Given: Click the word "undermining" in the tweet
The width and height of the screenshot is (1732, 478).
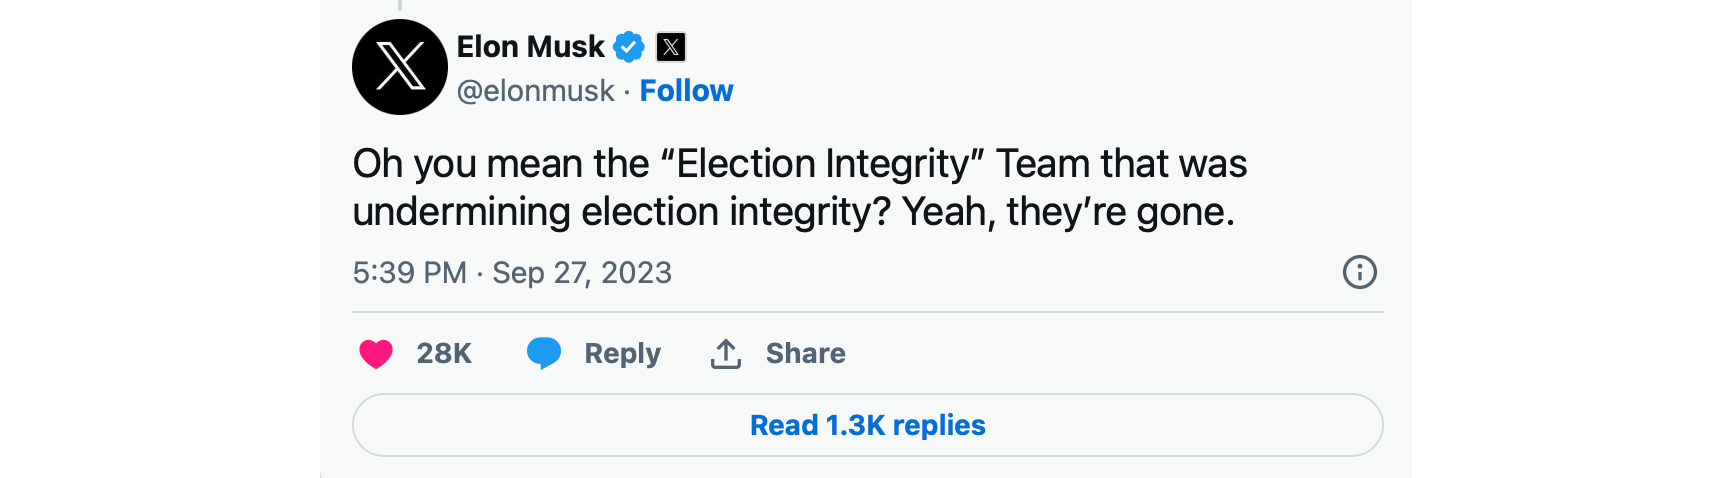Looking at the screenshot, I should click(461, 212).
